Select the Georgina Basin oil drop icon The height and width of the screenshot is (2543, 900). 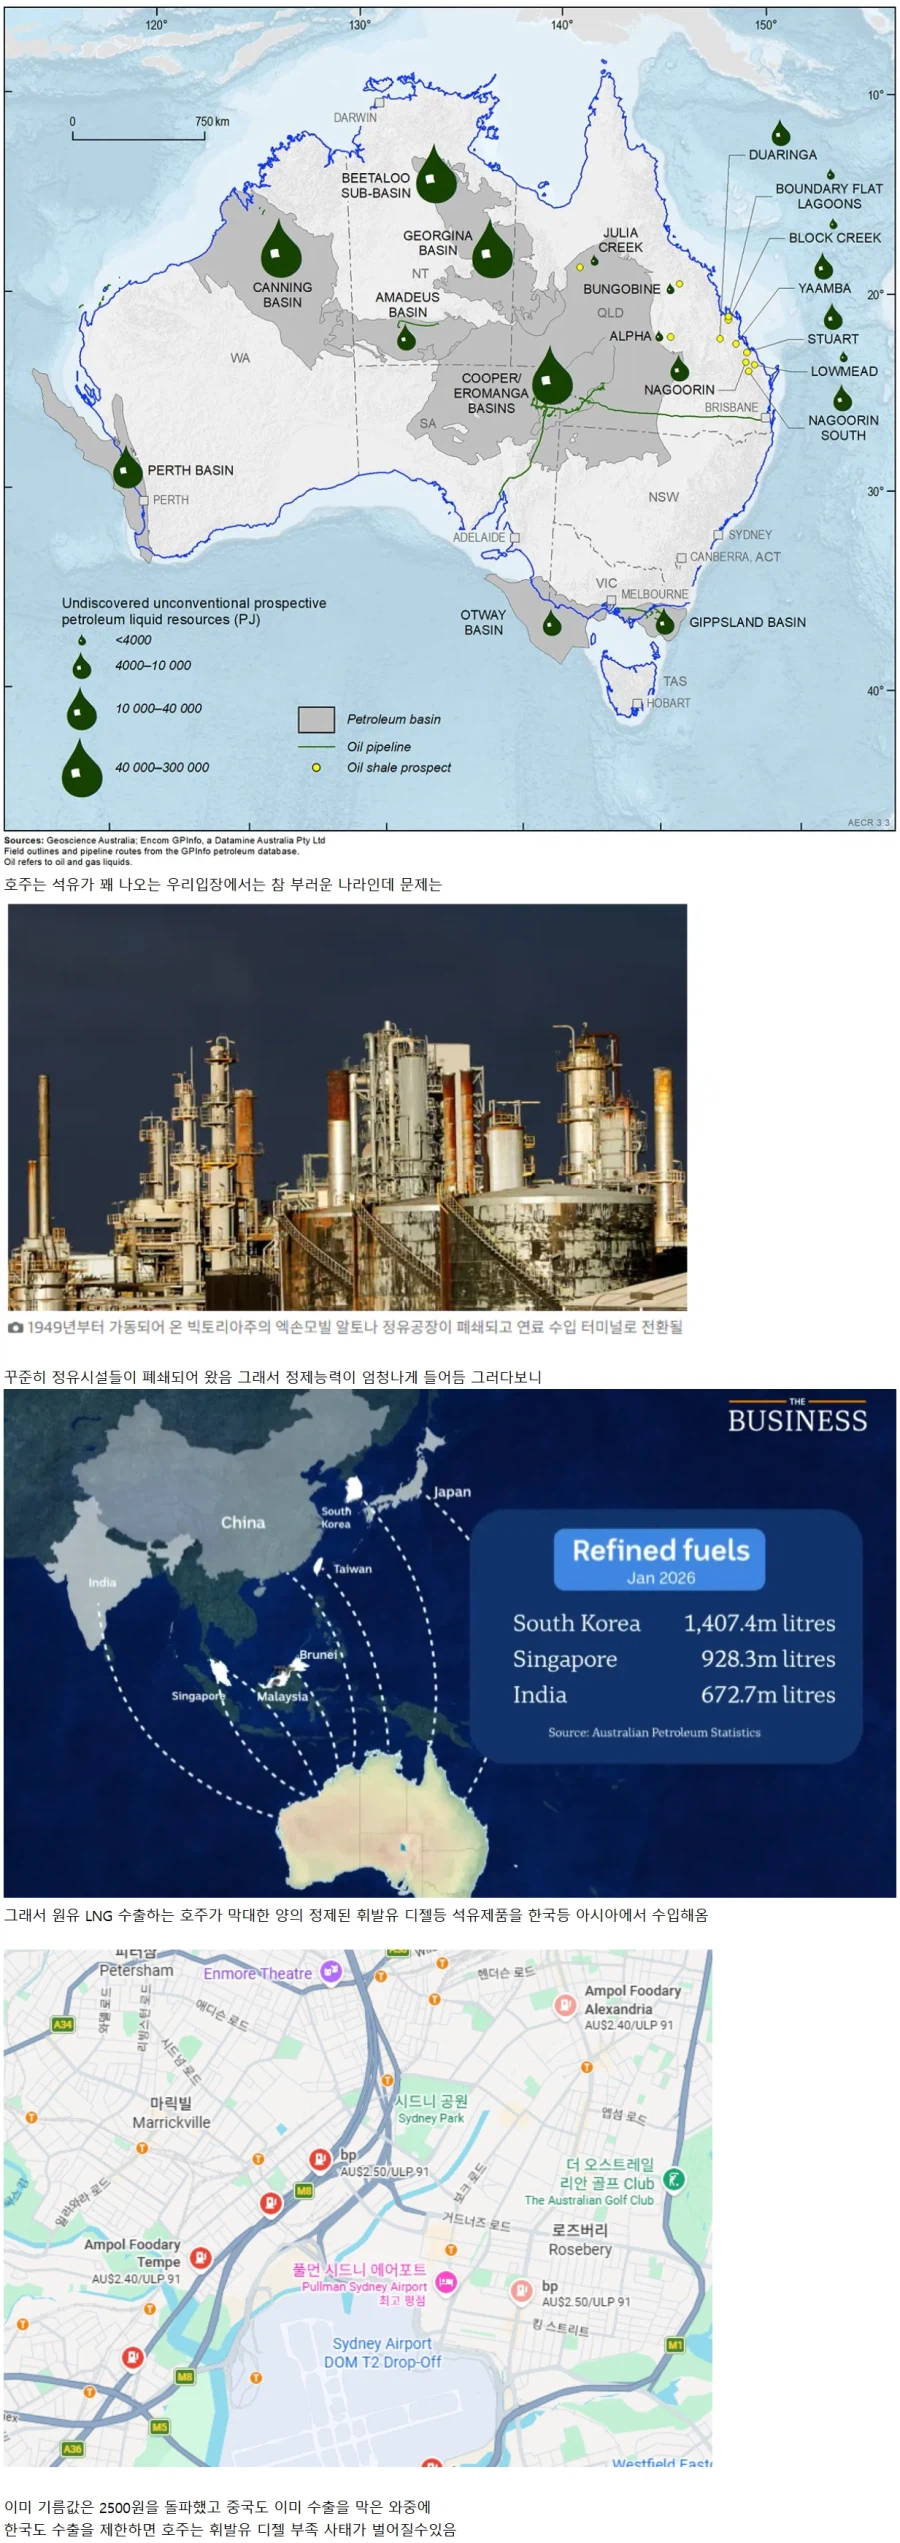pos(491,251)
